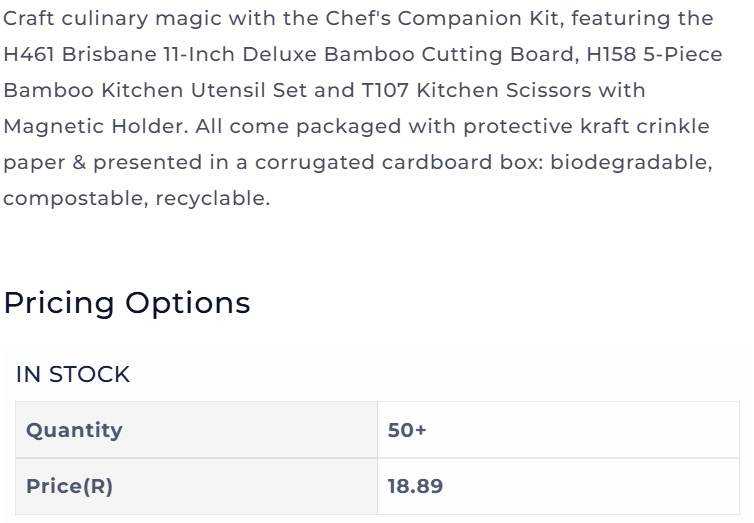This screenshot has height=523, width=754.
Task: Click Bamboo Kitchen Utensil Set text
Action: click(155, 90)
